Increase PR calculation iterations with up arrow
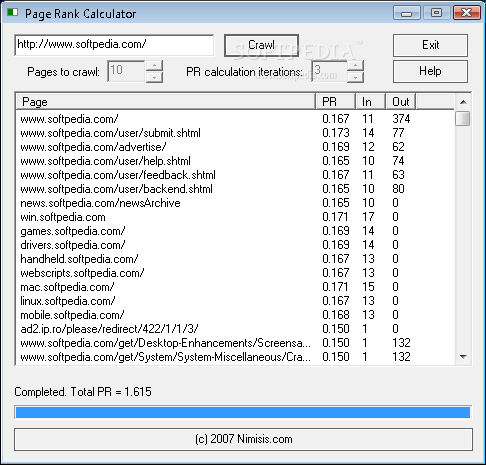The width and height of the screenshot is (486, 465). (356, 65)
